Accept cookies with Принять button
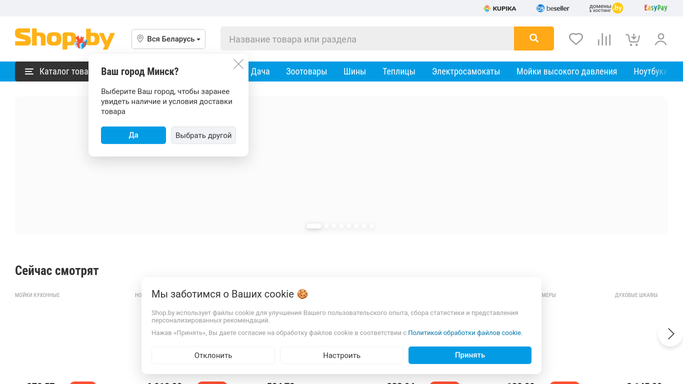This screenshot has height=384, width=683. pos(470,355)
